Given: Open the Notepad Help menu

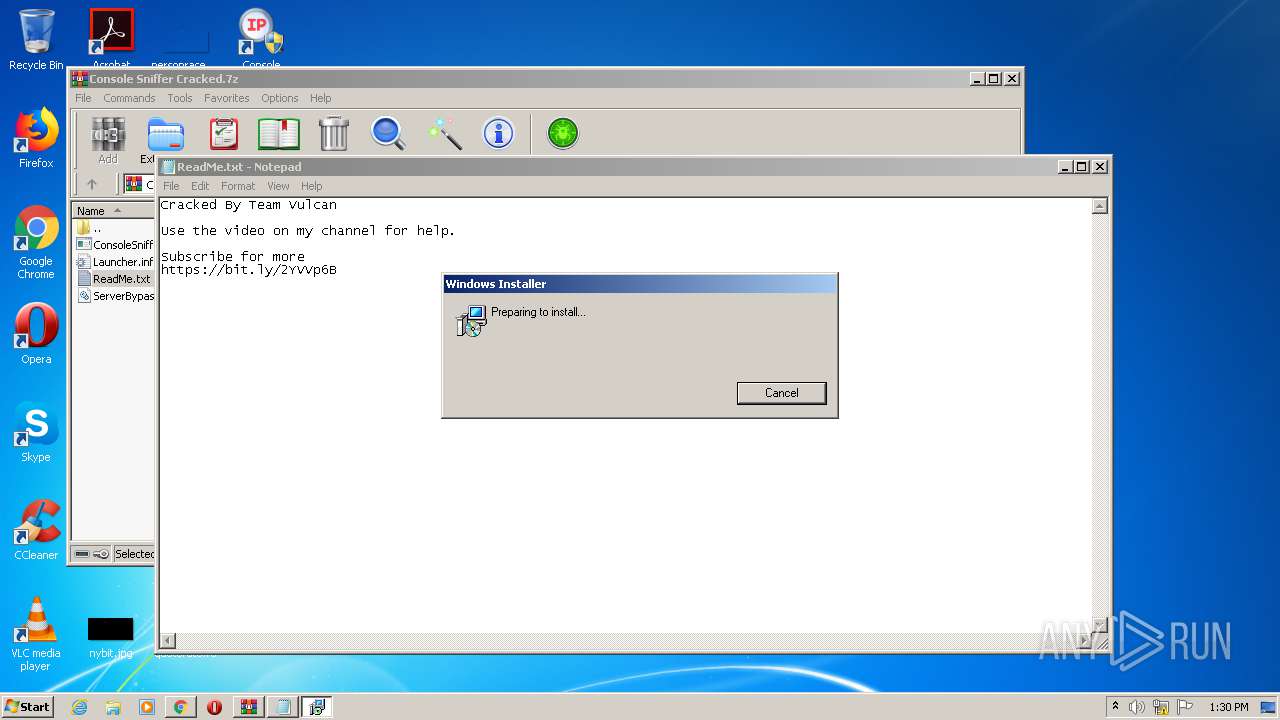Looking at the screenshot, I should [312, 186].
